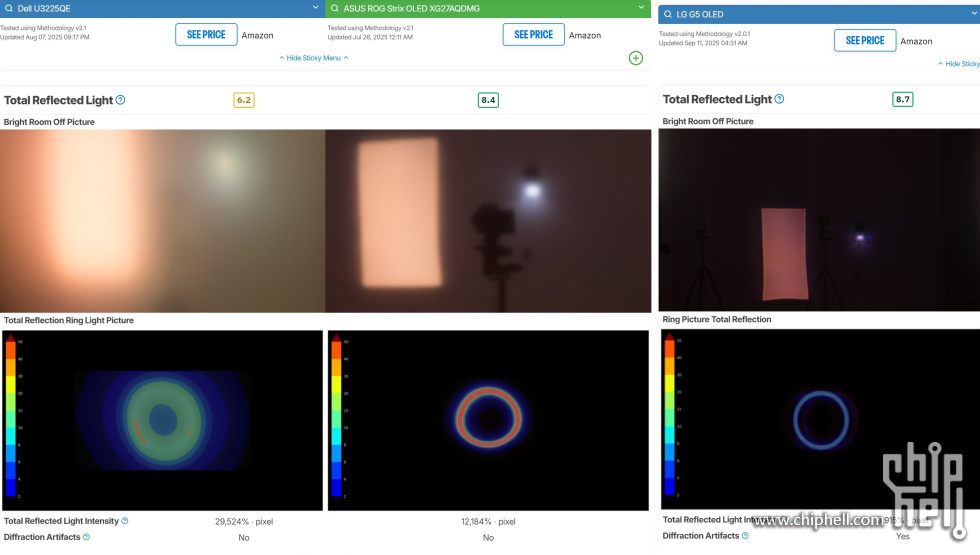The image size is (980, 555).
Task: Click SEE PRICE for the ASUS ROG Strix
Action: click(533, 34)
